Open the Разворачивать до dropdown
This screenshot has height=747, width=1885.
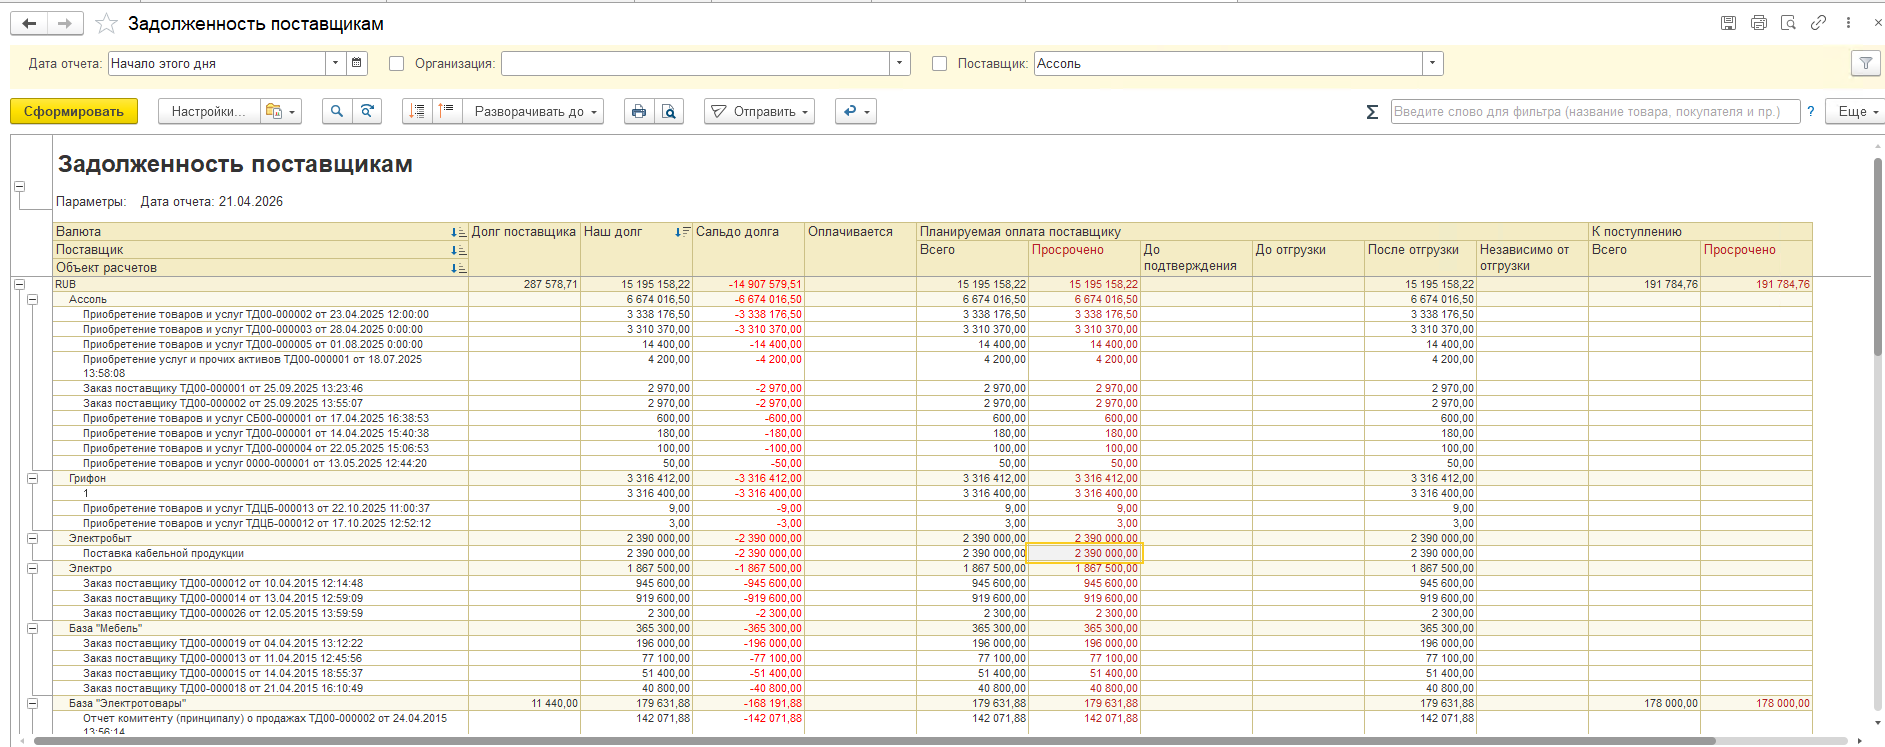point(534,111)
